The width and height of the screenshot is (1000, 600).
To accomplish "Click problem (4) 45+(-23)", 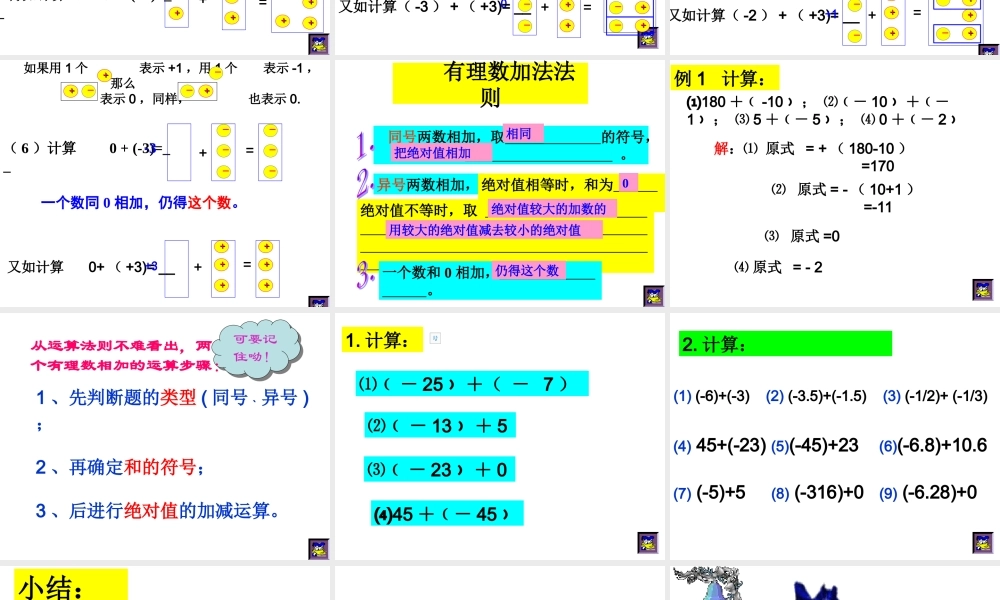I will pyautogui.click(x=719, y=445).
